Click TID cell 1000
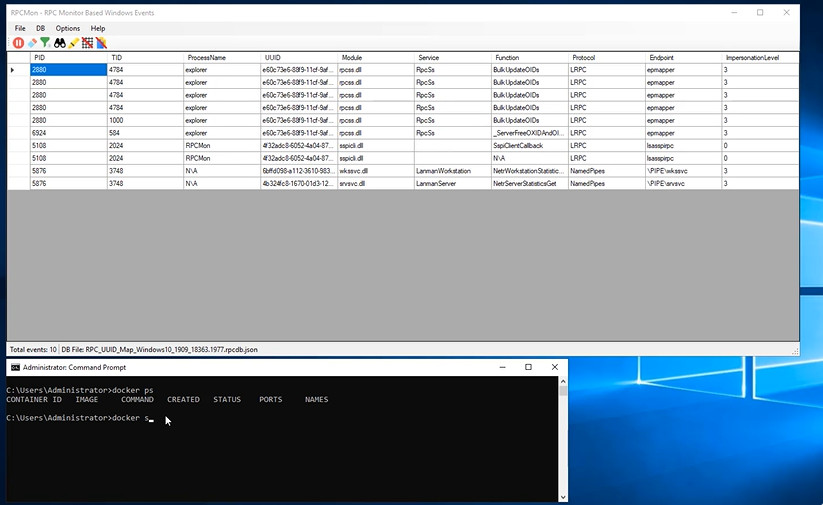Screen dimensions: 823x505 pos(145,120)
